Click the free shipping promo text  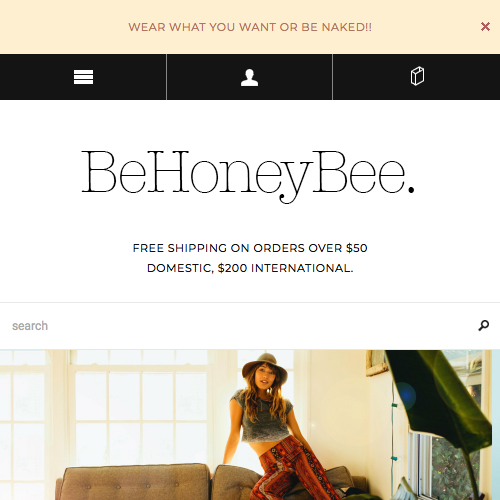coord(250,258)
